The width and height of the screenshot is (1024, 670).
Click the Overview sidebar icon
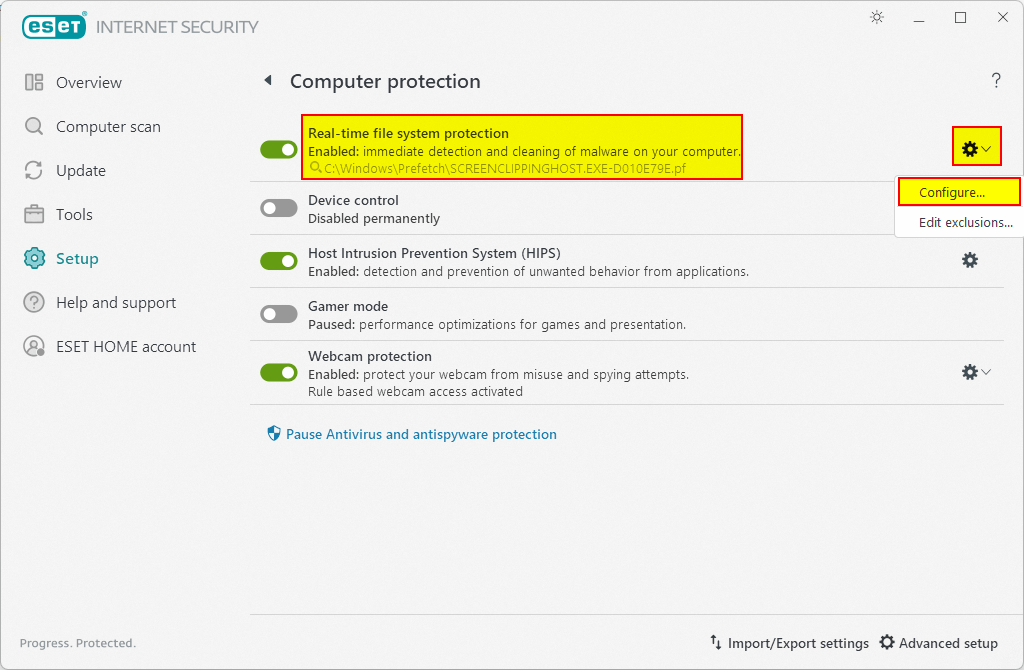[34, 83]
